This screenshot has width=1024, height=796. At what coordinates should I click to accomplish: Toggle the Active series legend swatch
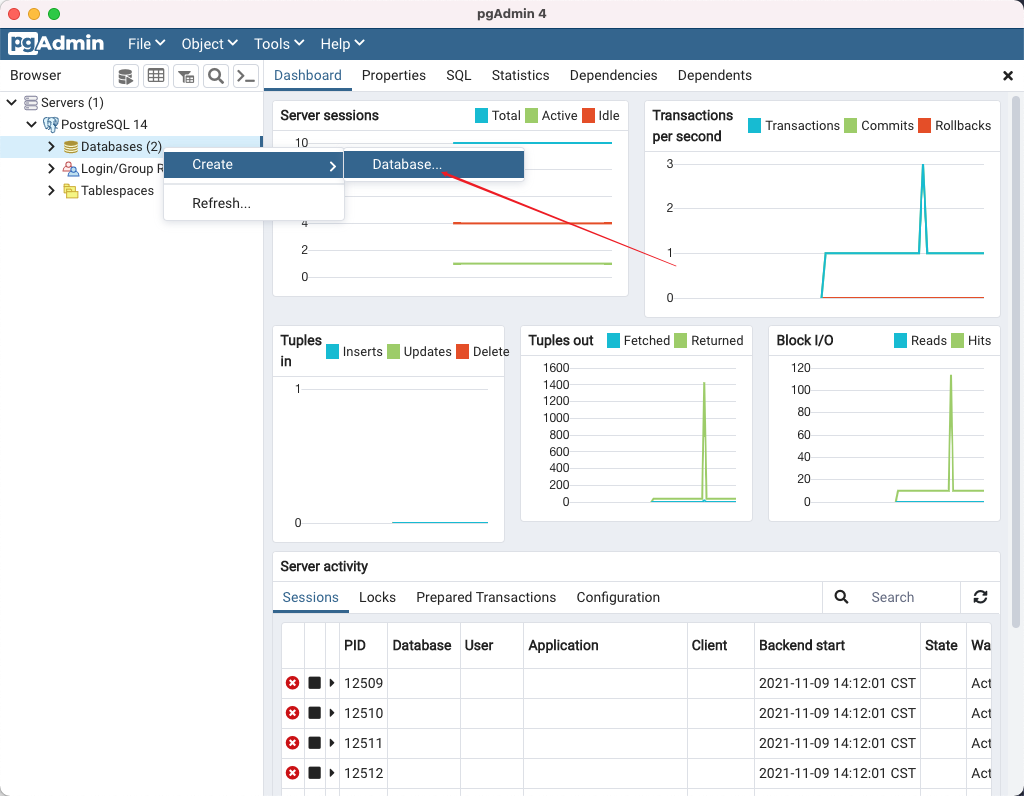[x=532, y=116]
